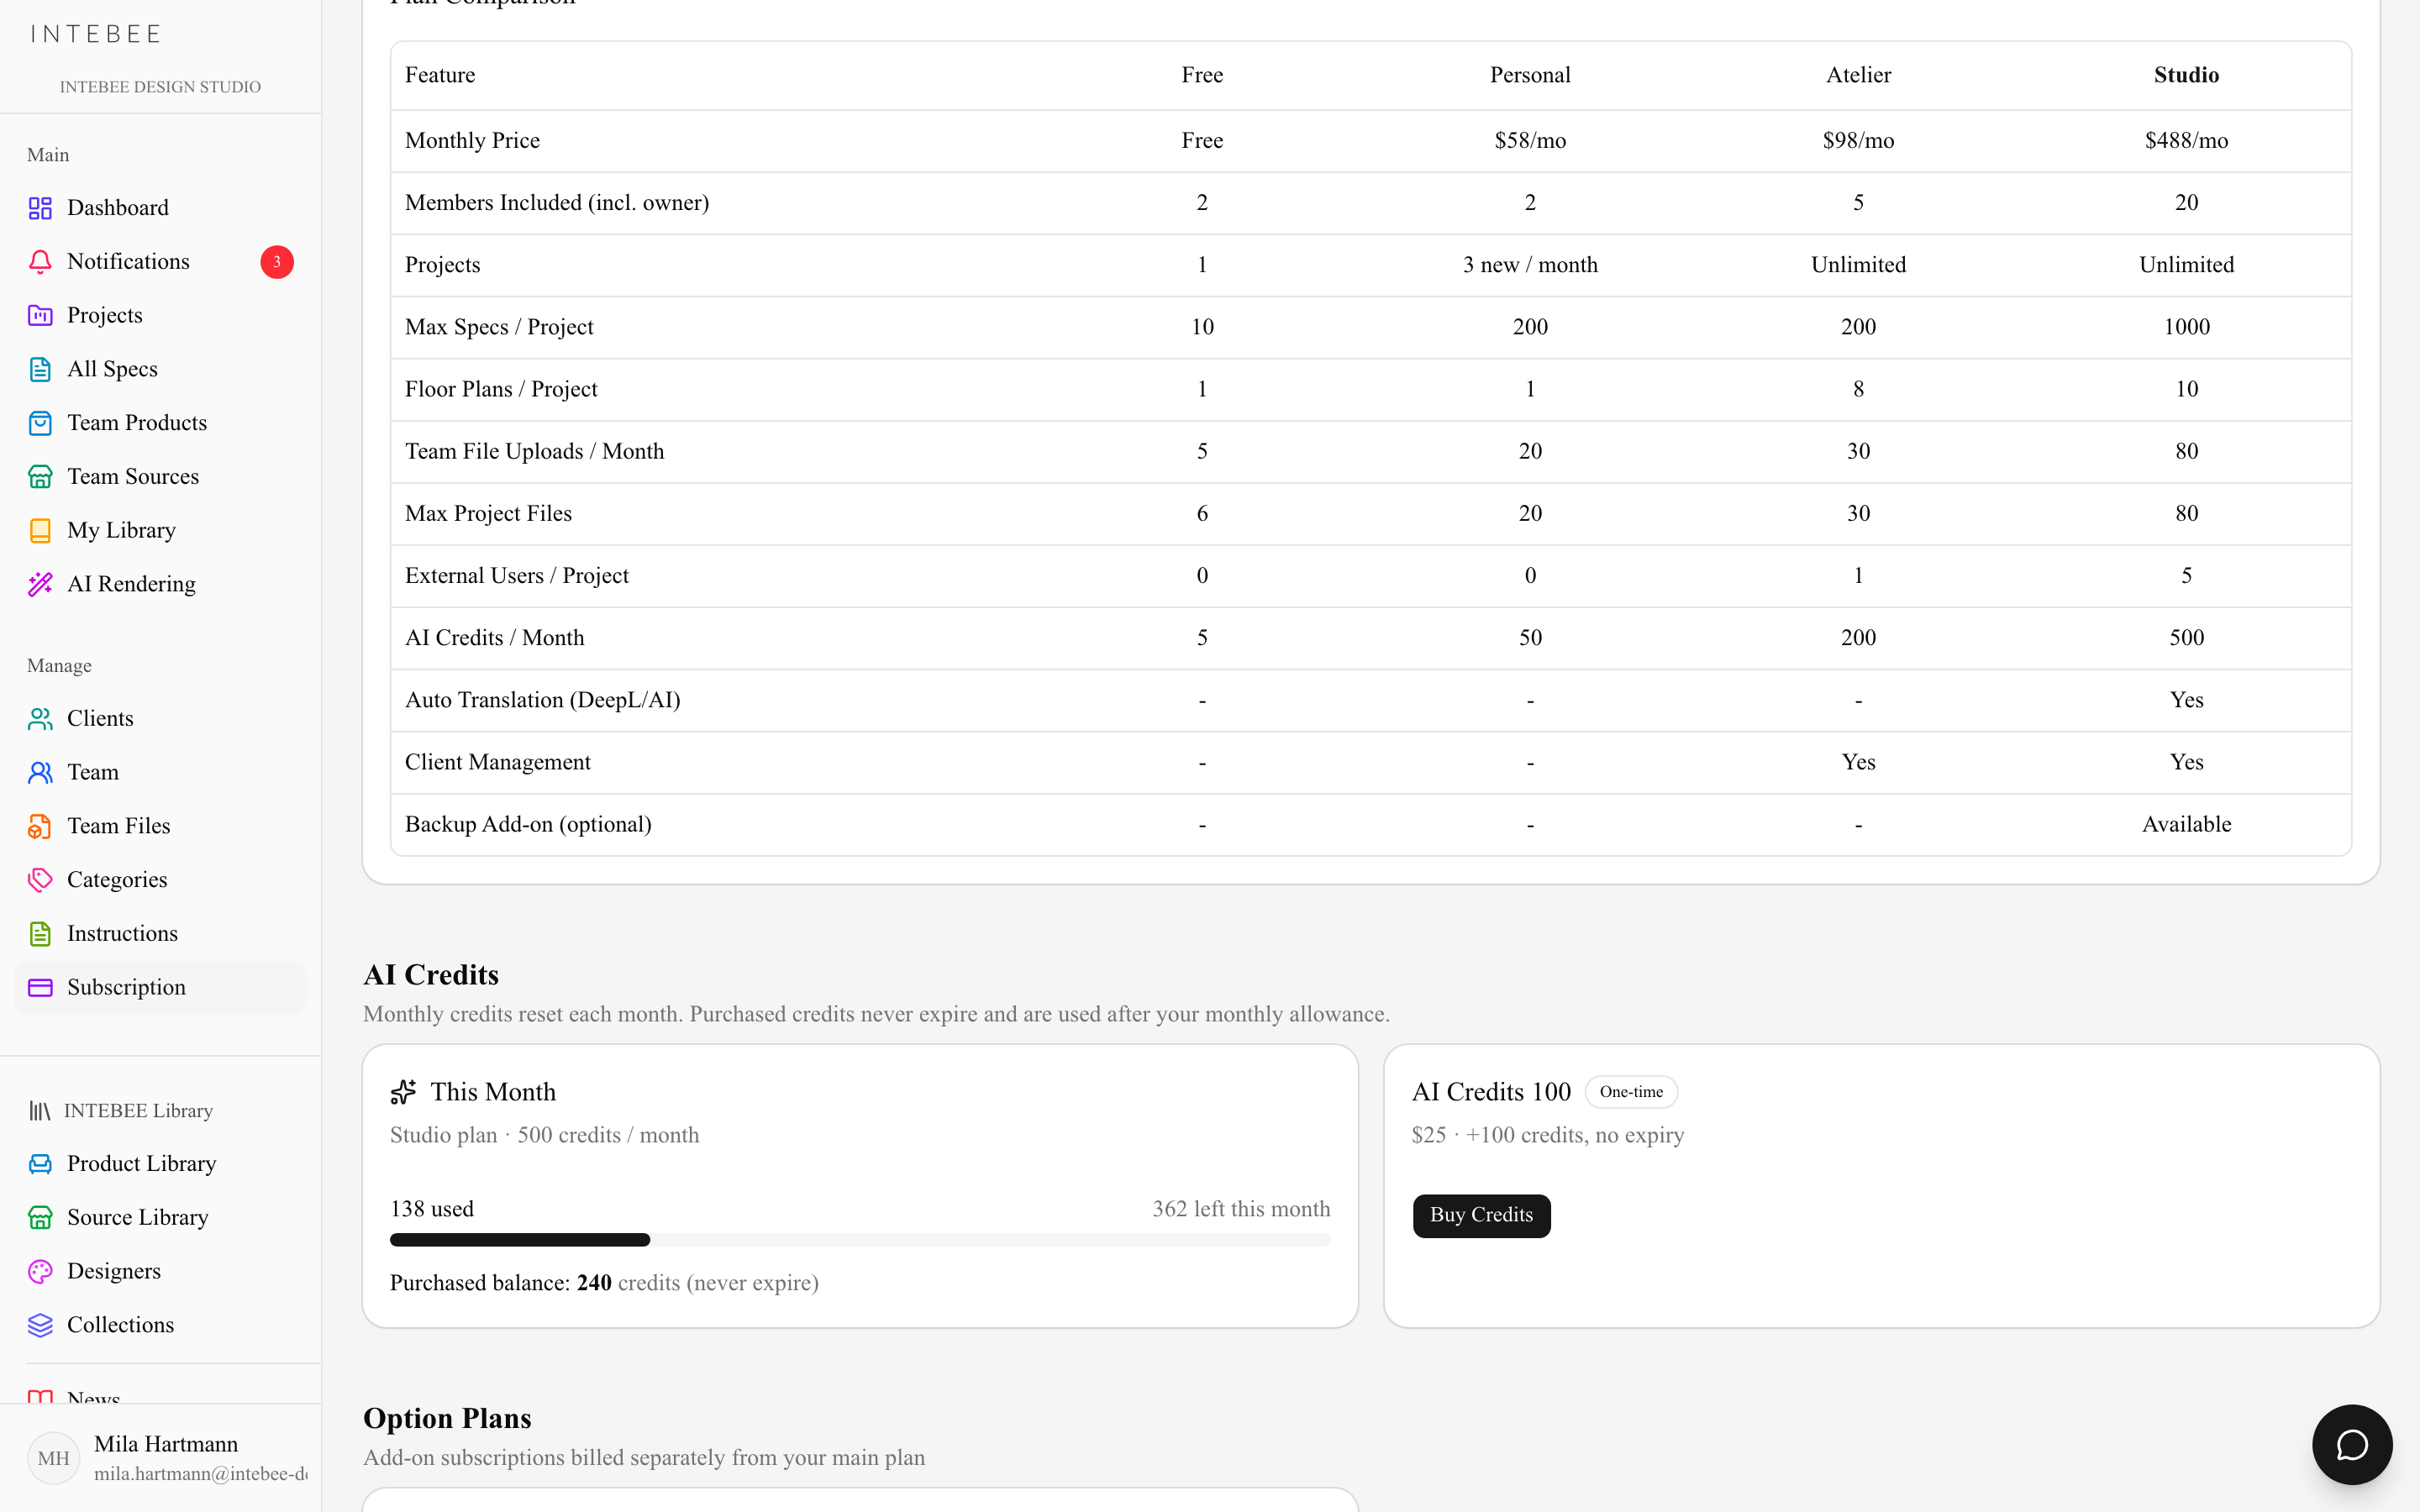
Task: Open Clients management page
Action: [160, 719]
